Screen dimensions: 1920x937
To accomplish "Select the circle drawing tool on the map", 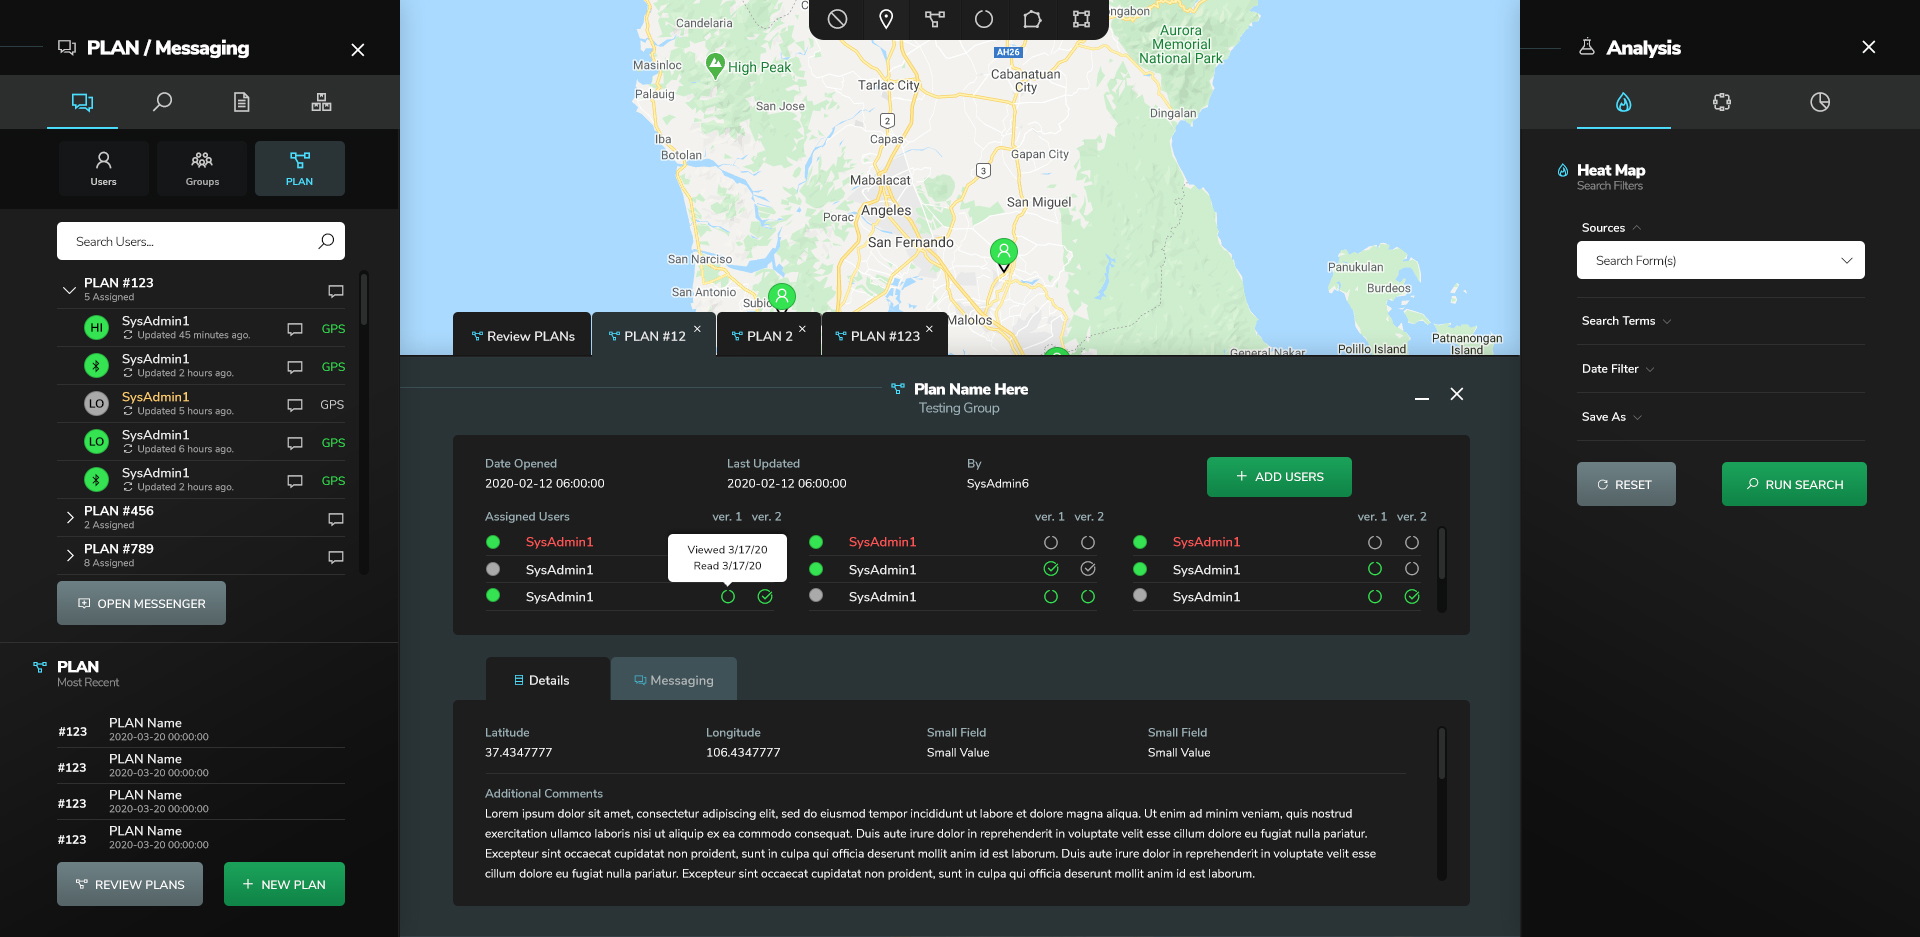I will pos(984,19).
